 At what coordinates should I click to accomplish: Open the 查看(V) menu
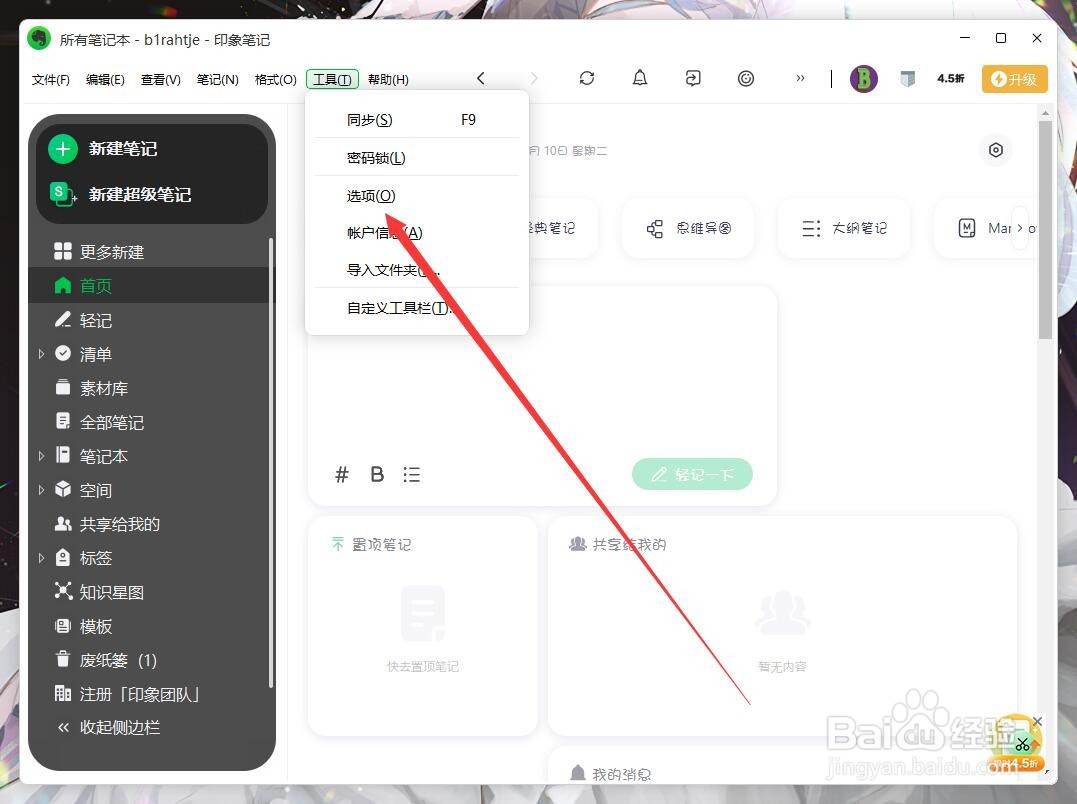(x=161, y=80)
